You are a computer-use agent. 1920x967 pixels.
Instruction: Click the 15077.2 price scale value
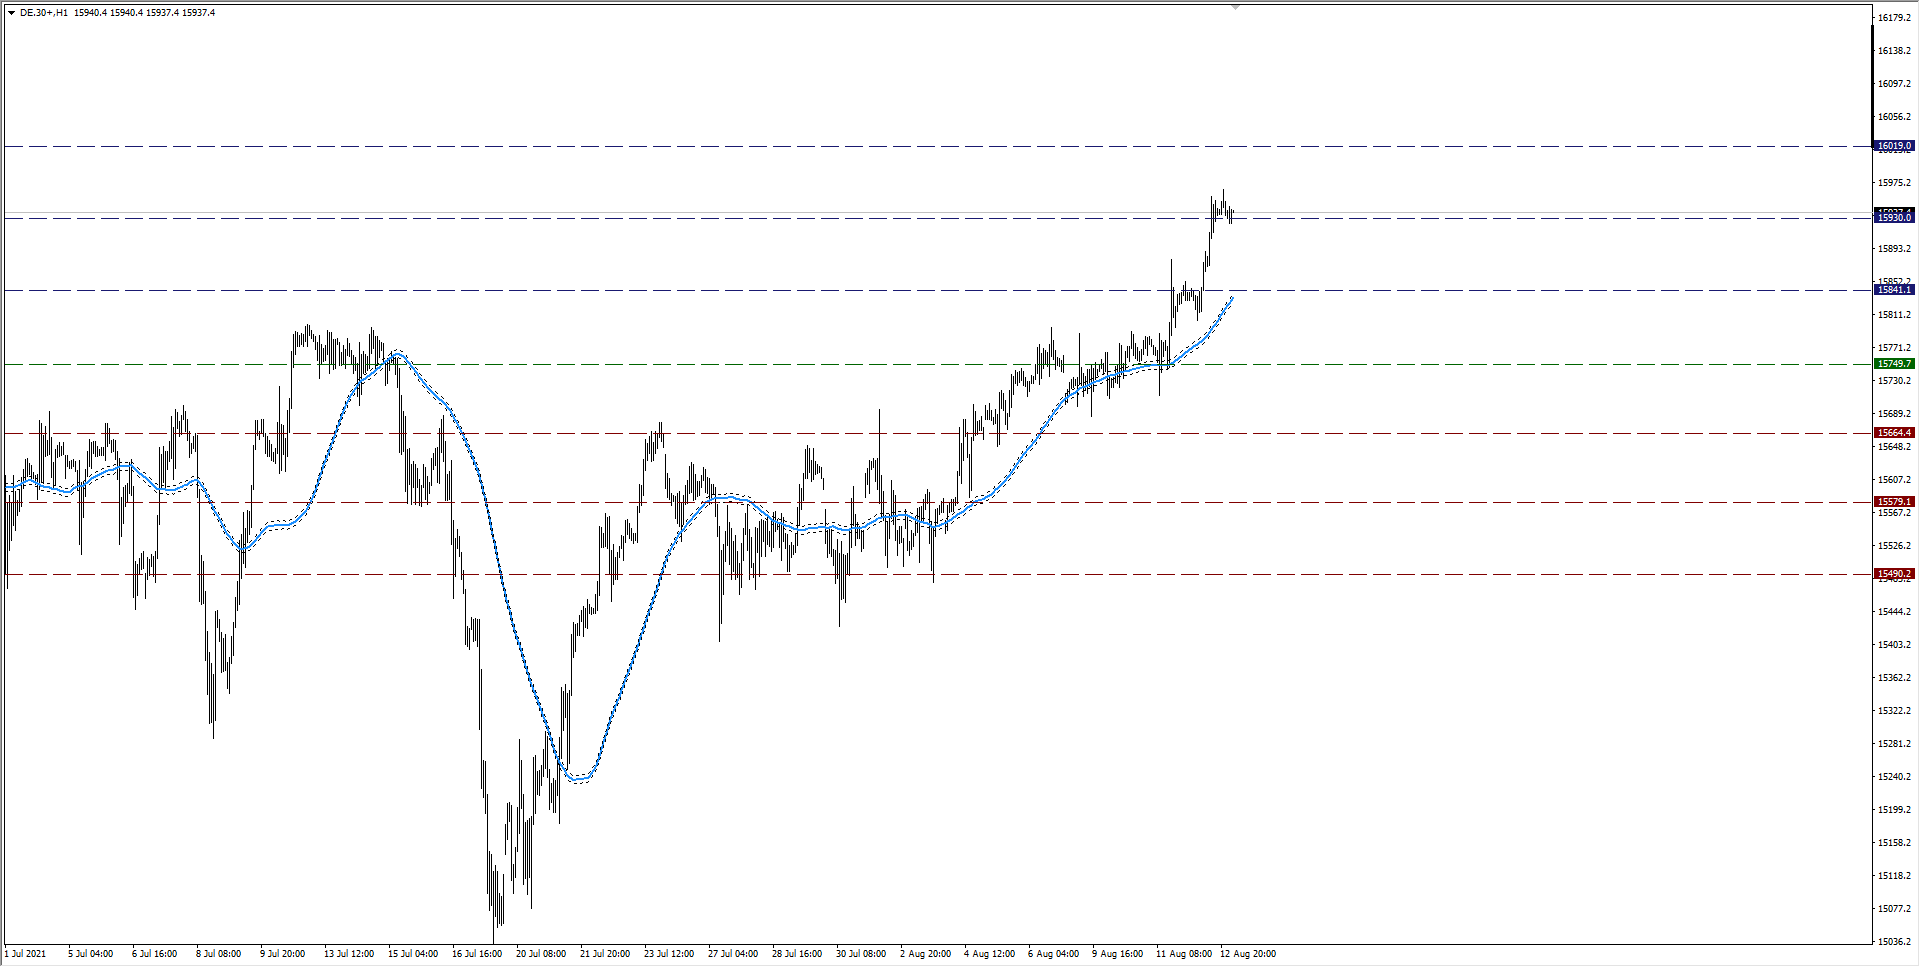1894,909
